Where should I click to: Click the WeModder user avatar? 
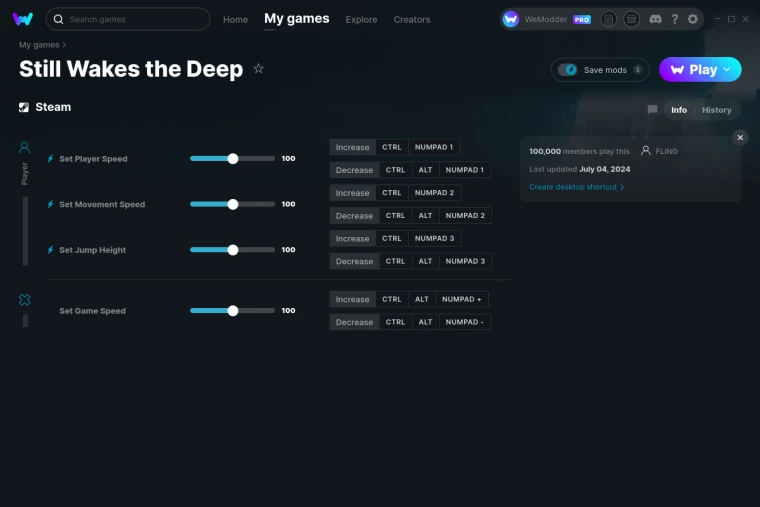pos(510,19)
